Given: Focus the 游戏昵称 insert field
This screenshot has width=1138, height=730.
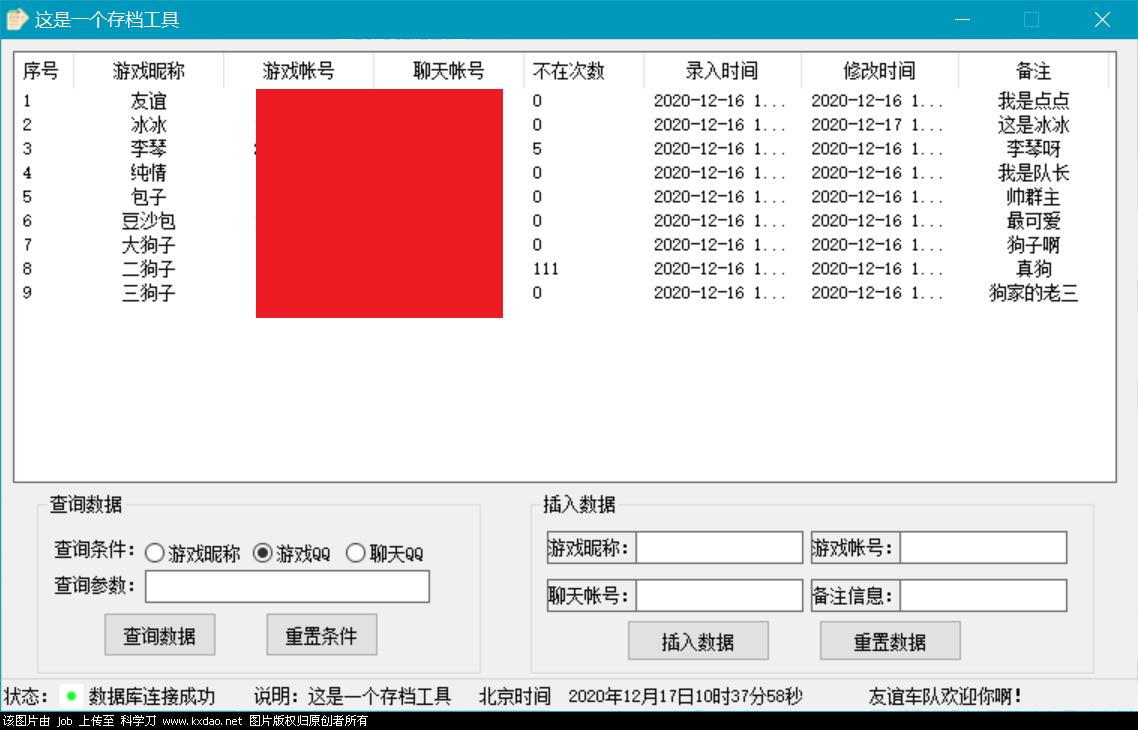Looking at the screenshot, I should click(719, 547).
